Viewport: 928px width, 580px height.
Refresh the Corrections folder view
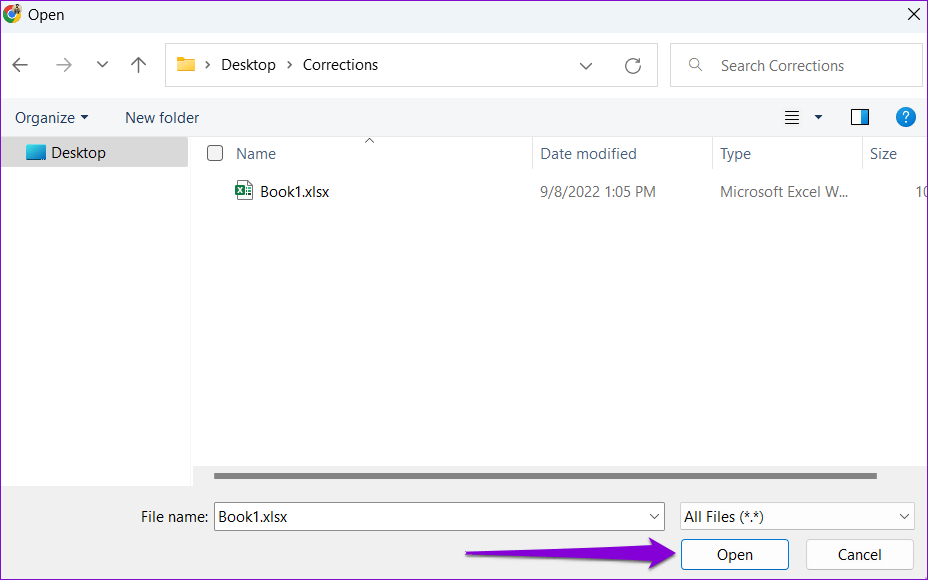pyautogui.click(x=632, y=66)
